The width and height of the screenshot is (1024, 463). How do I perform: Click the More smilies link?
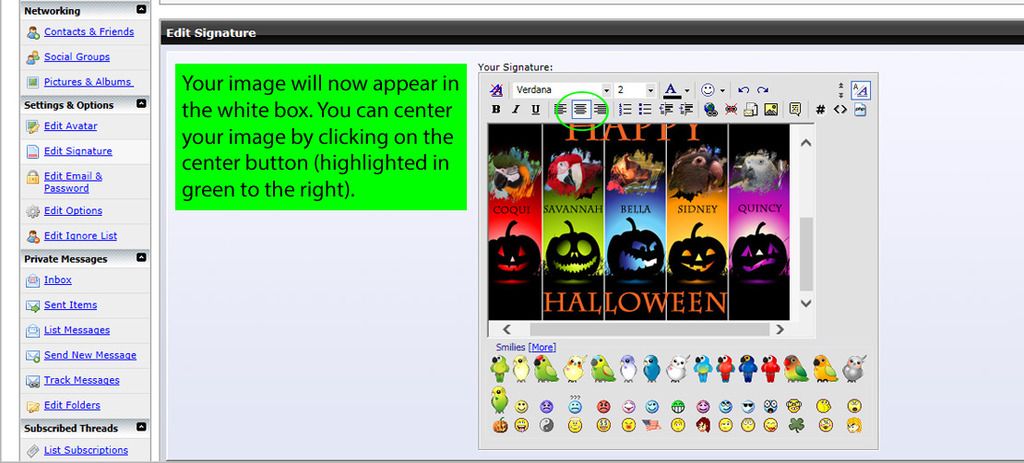[x=542, y=347]
